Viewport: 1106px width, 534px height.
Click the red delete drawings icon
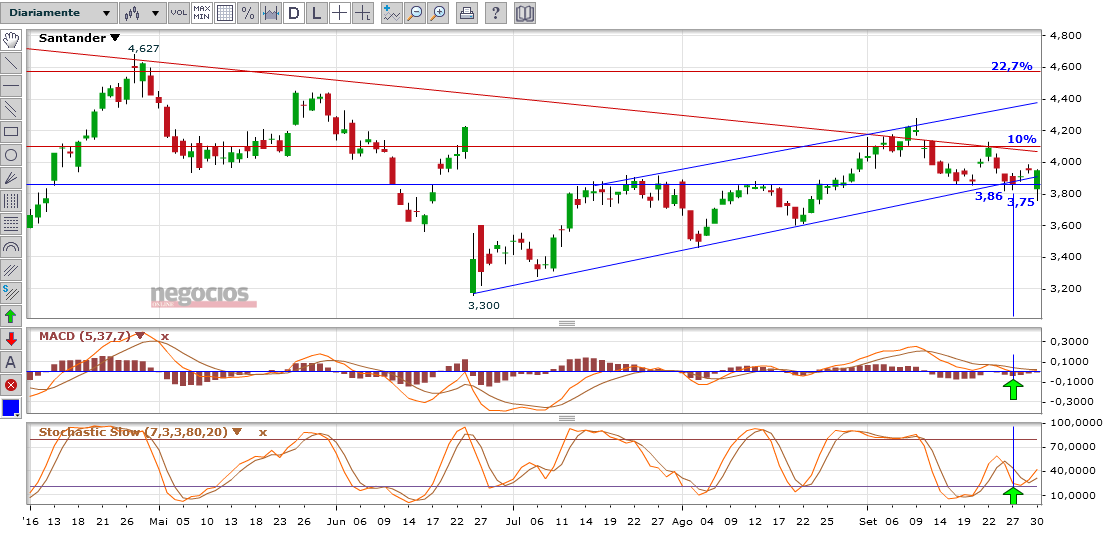11,384
